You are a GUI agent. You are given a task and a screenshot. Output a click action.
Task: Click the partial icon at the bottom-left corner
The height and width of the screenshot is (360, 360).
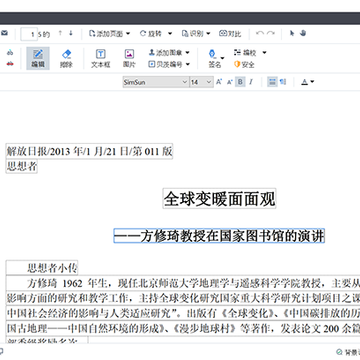(1, 351)
